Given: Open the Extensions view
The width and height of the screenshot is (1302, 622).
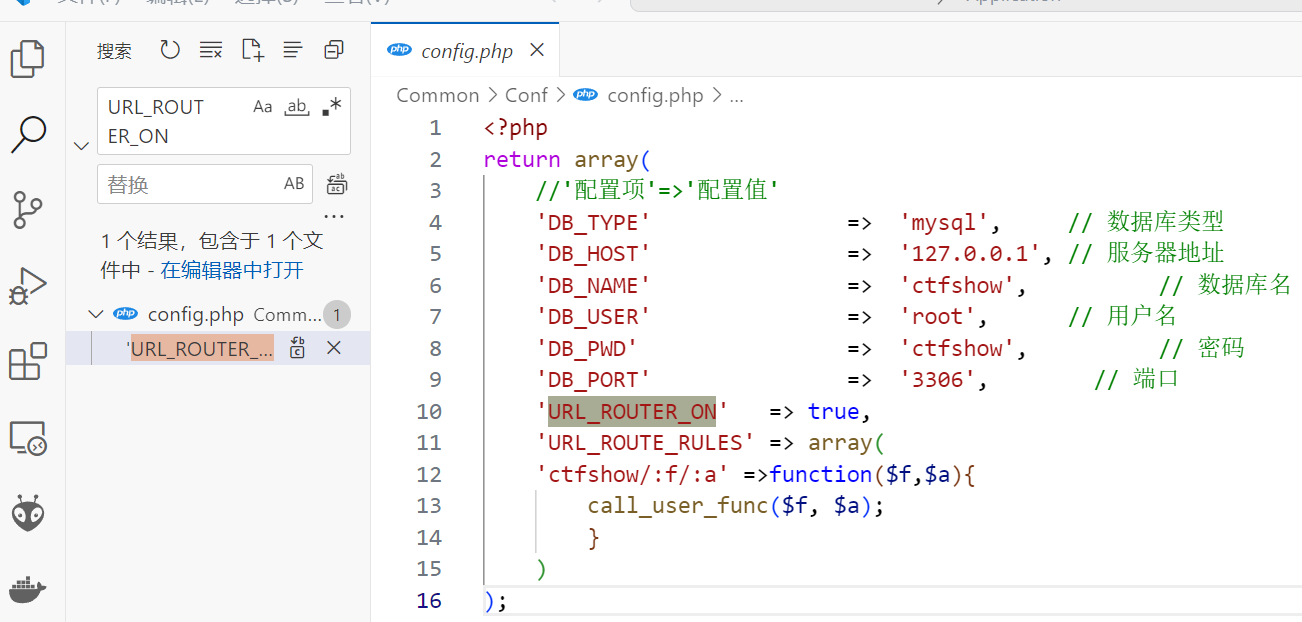Looking at the screenshot, I should (28, 362).
